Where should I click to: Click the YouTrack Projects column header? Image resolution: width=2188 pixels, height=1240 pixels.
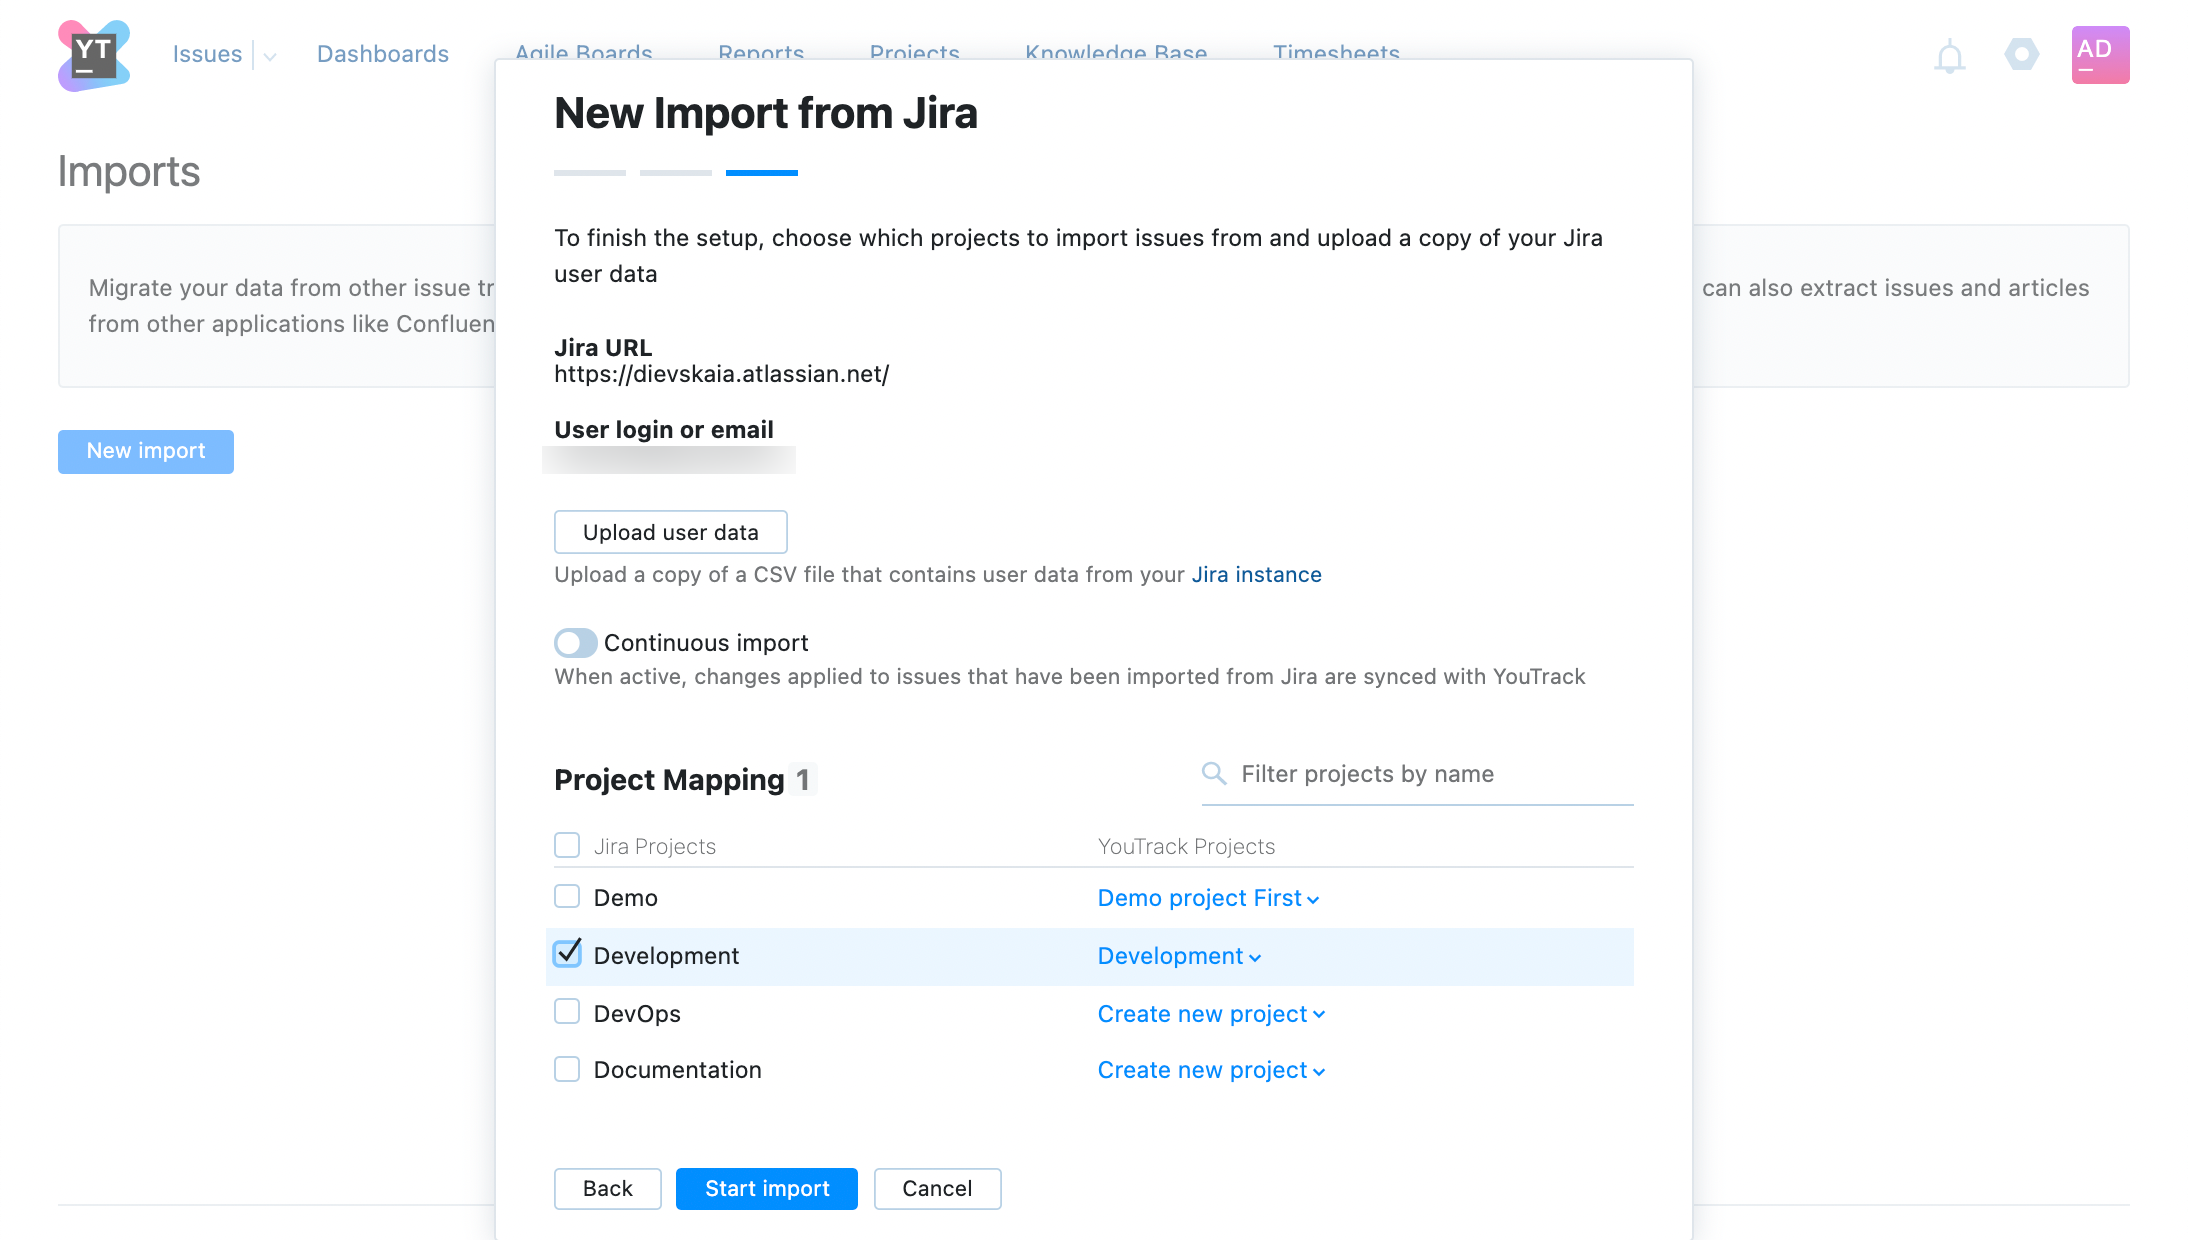click(x=1187, y=846)
